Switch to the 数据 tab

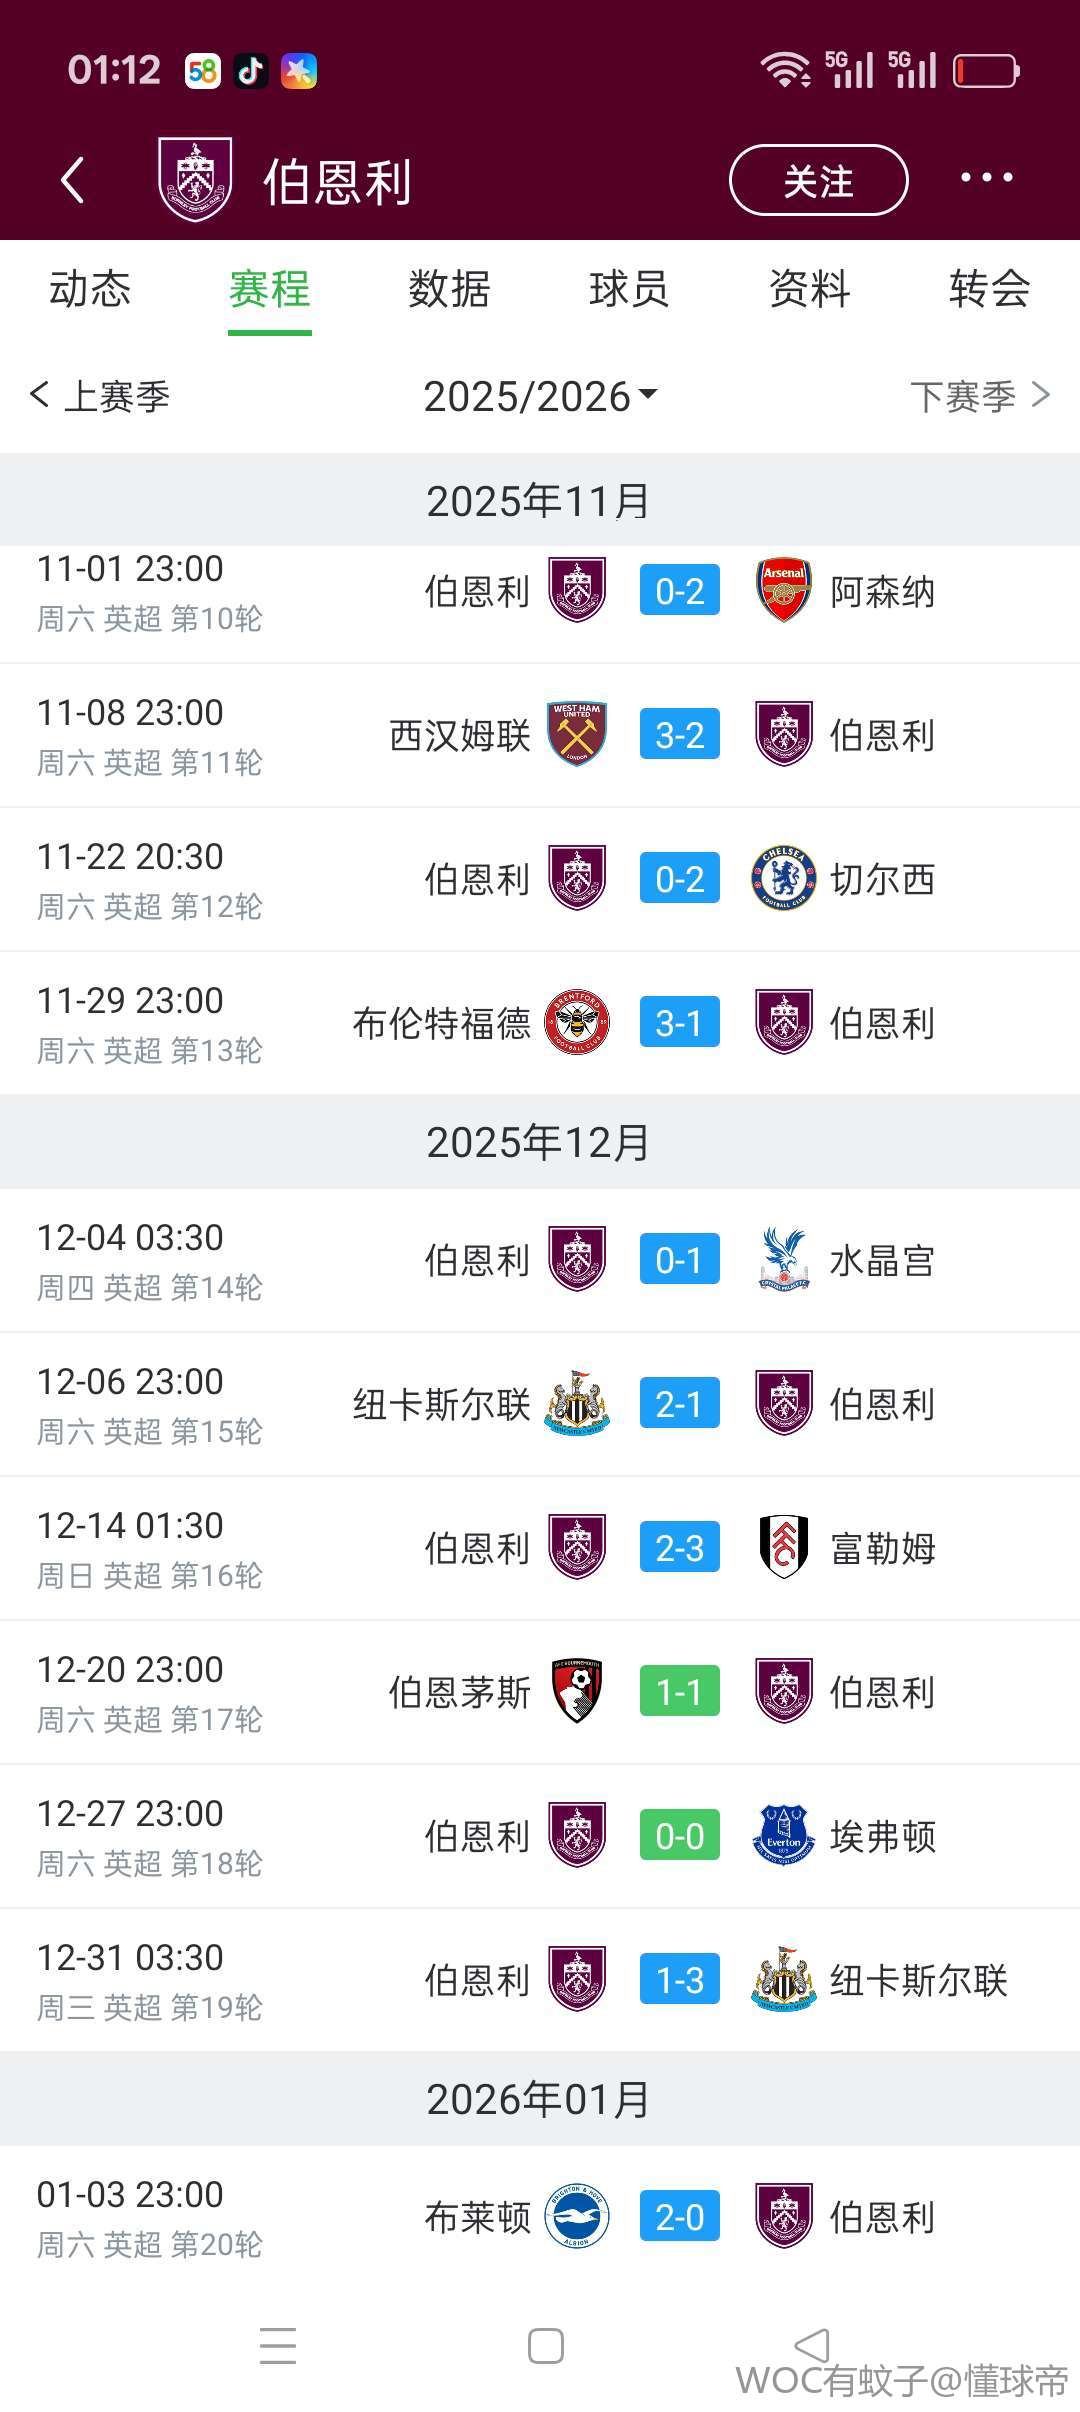click(449, 289)
